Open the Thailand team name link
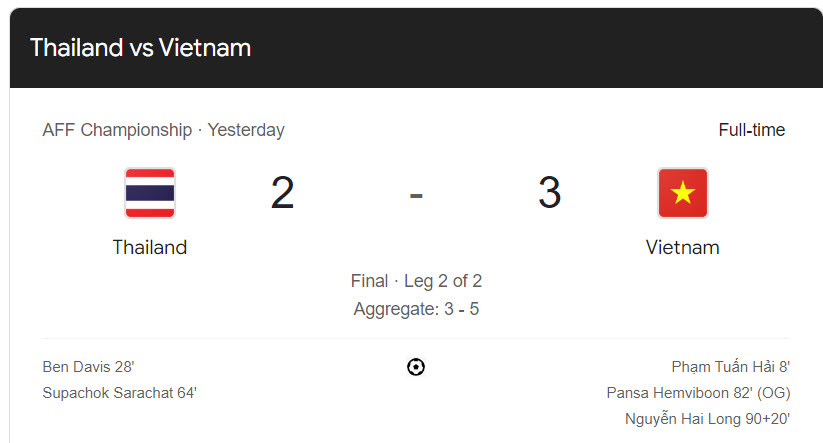 click(150, 247)
